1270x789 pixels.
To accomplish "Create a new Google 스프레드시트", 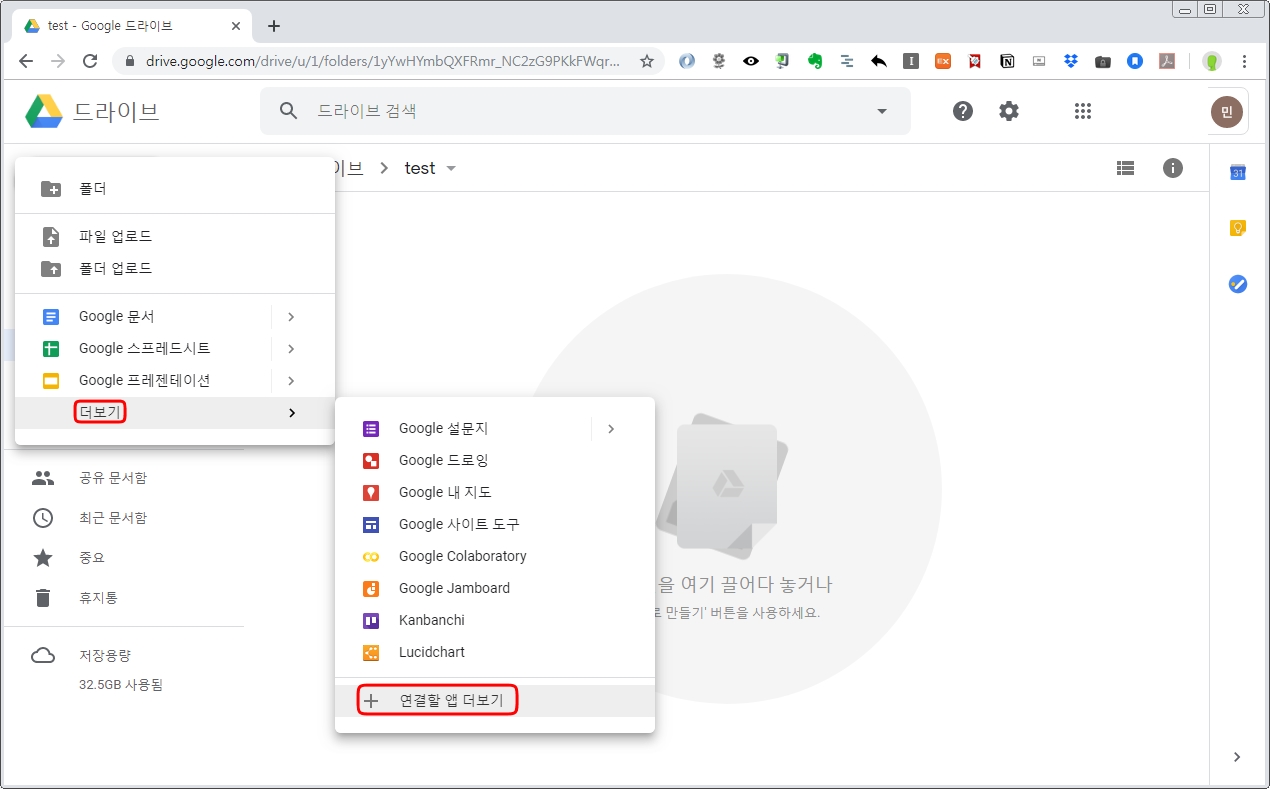I will [143, 349].
